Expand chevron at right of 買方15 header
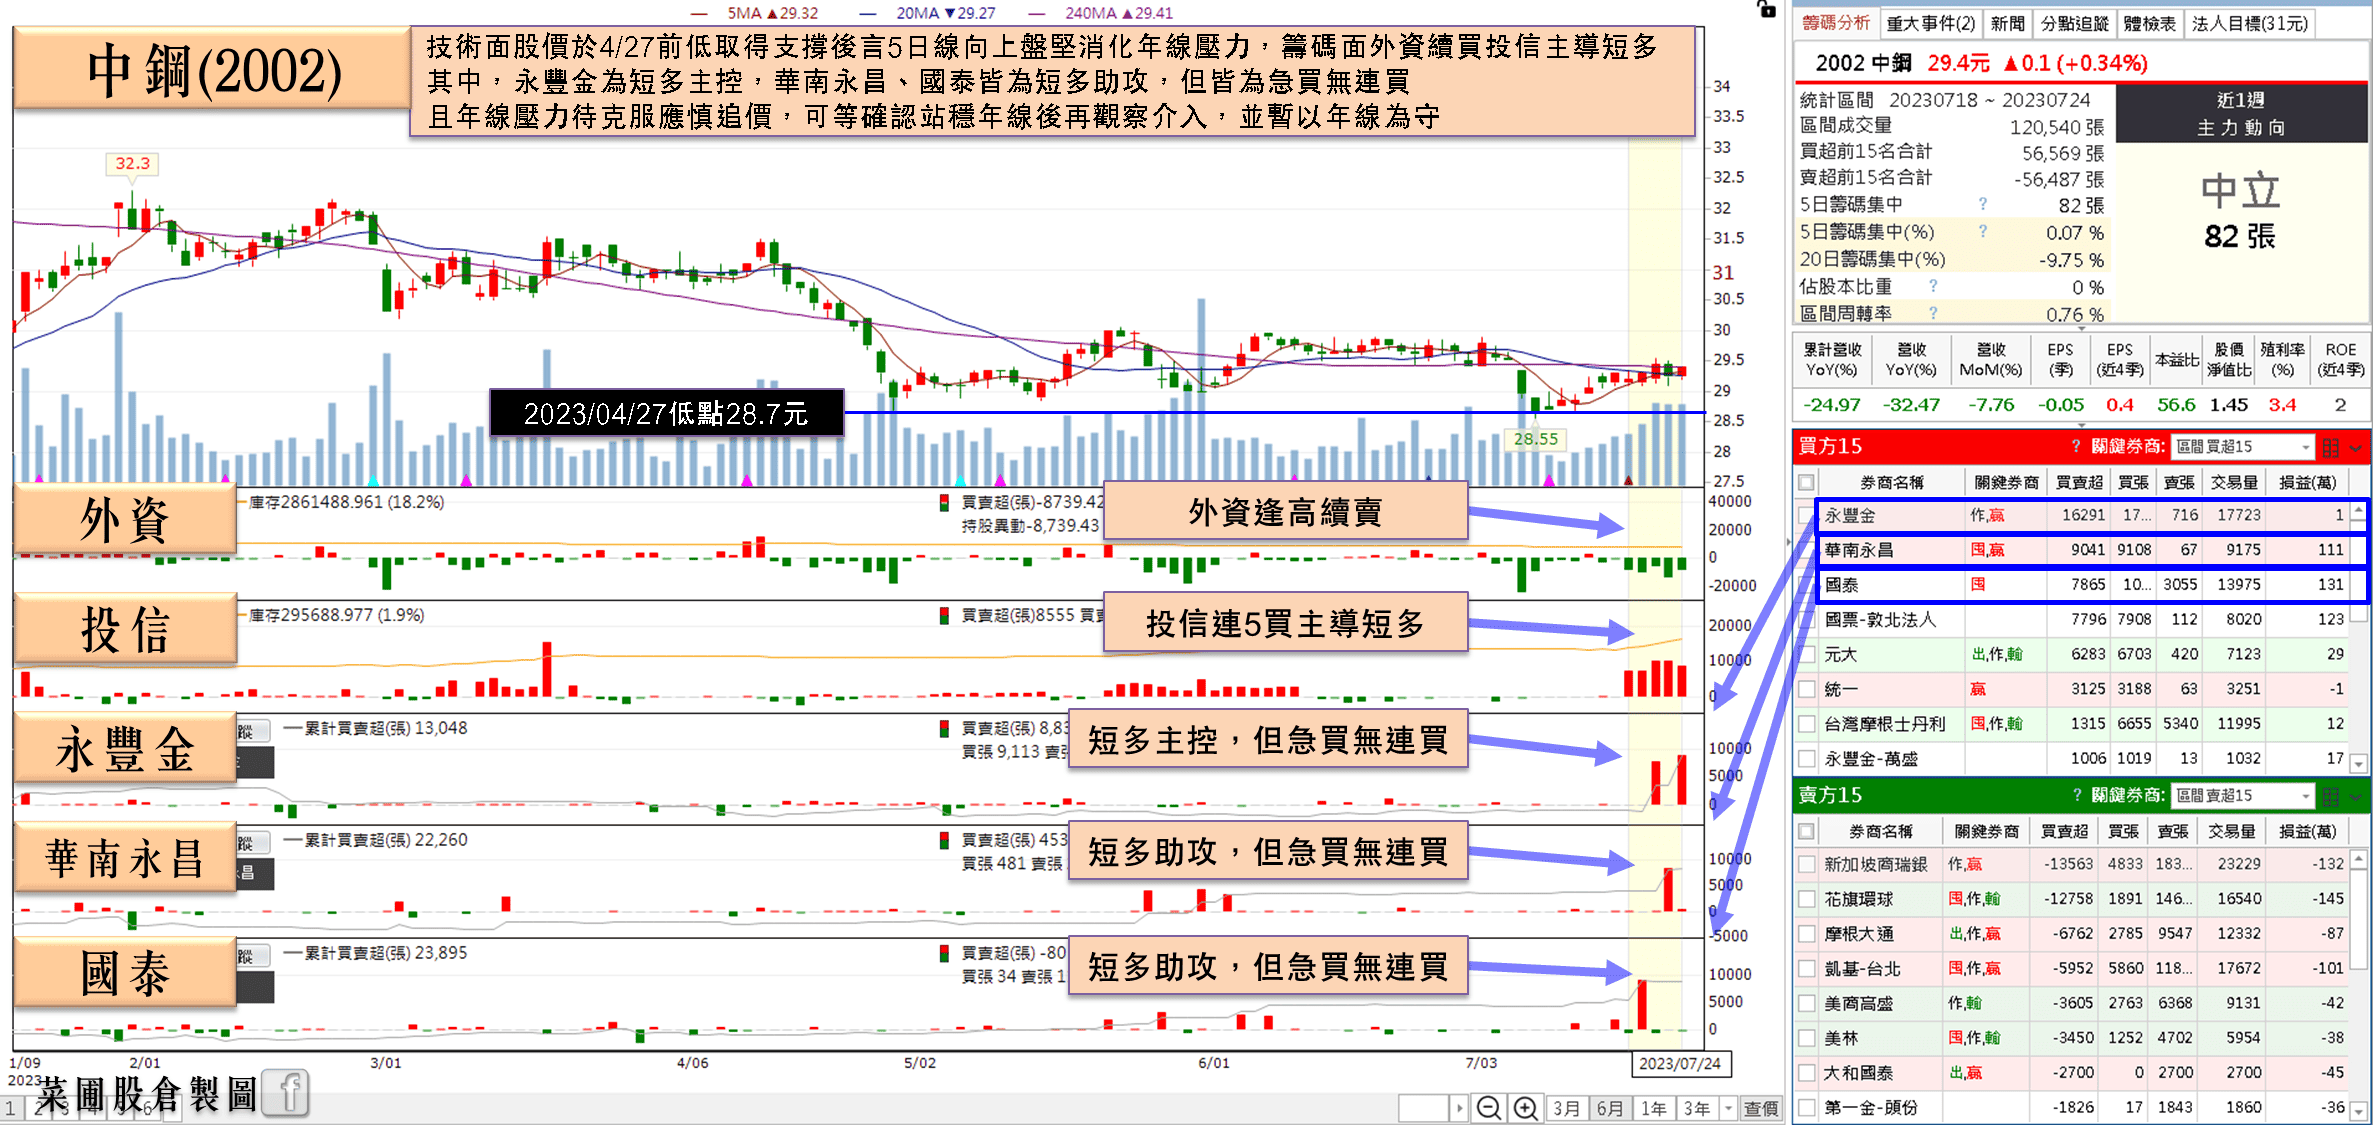Viewport: 2373px width, 1147px height. 2355,447
